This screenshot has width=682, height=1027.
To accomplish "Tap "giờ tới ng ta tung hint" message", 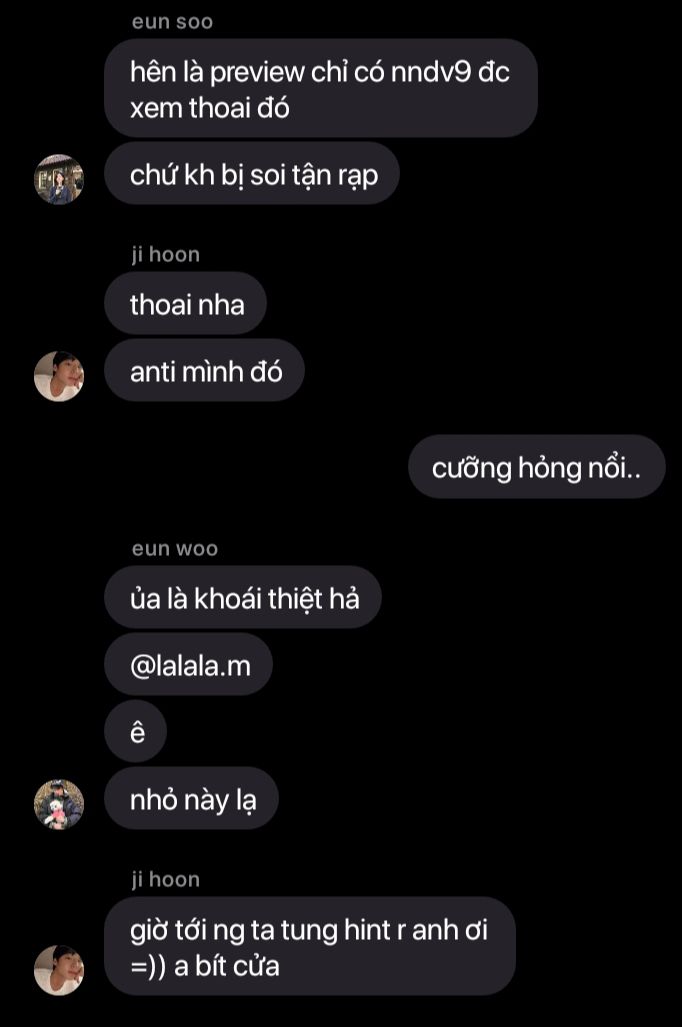I will coord(310,946).
